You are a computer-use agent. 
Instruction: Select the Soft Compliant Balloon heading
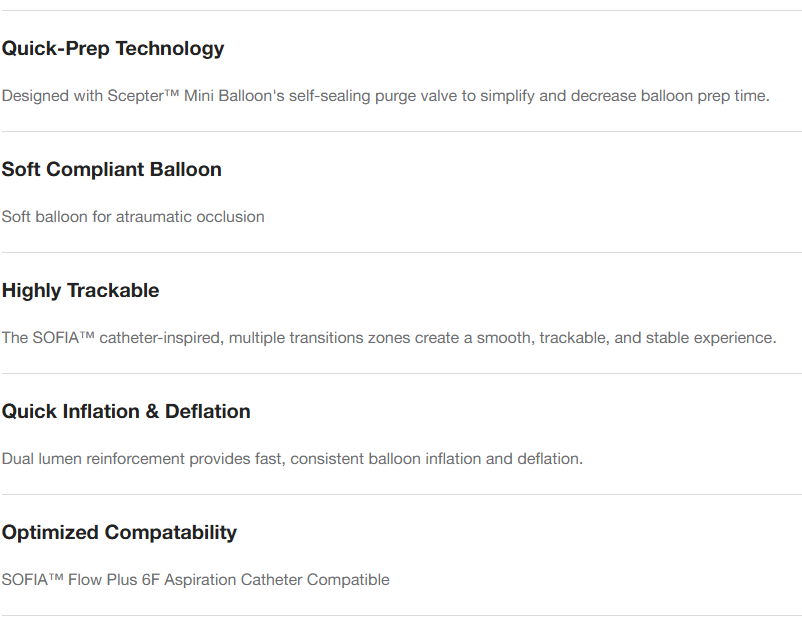(112, 170)
